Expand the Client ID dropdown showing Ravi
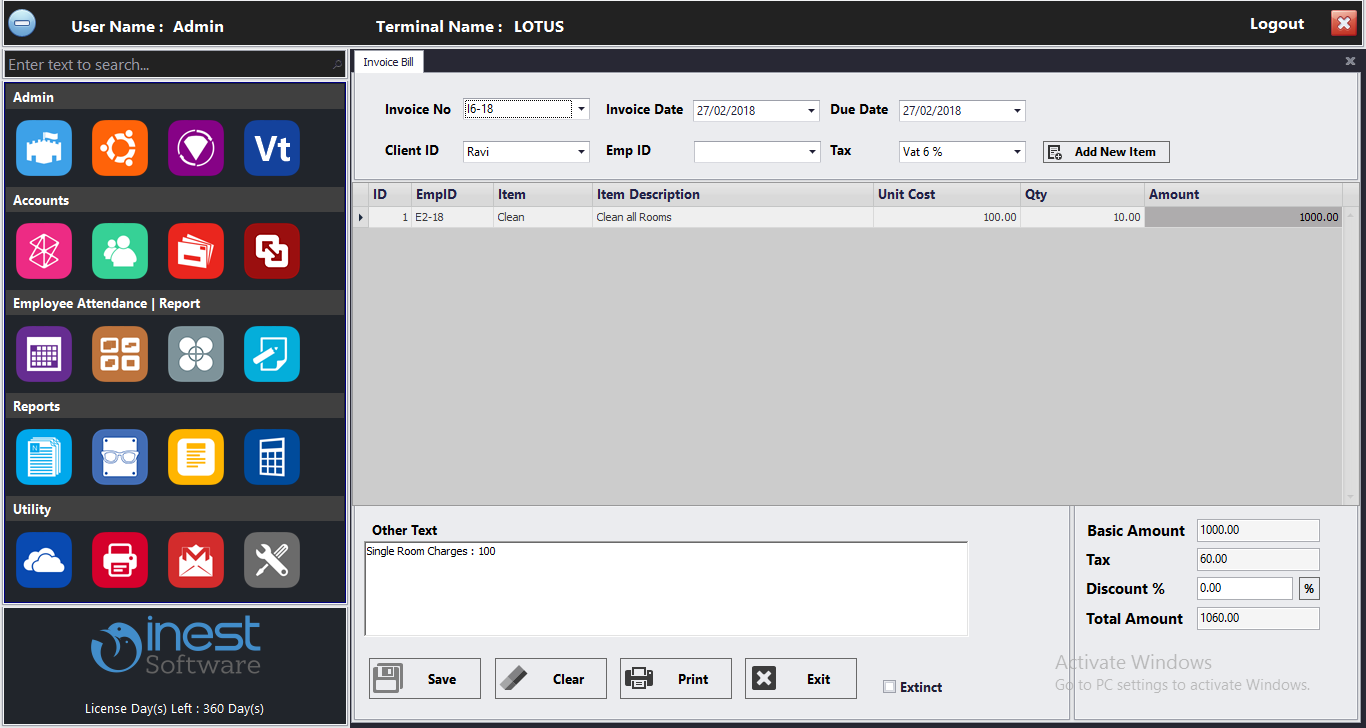The height and width of the screenshot is (728, 1366). click(582, 152)
